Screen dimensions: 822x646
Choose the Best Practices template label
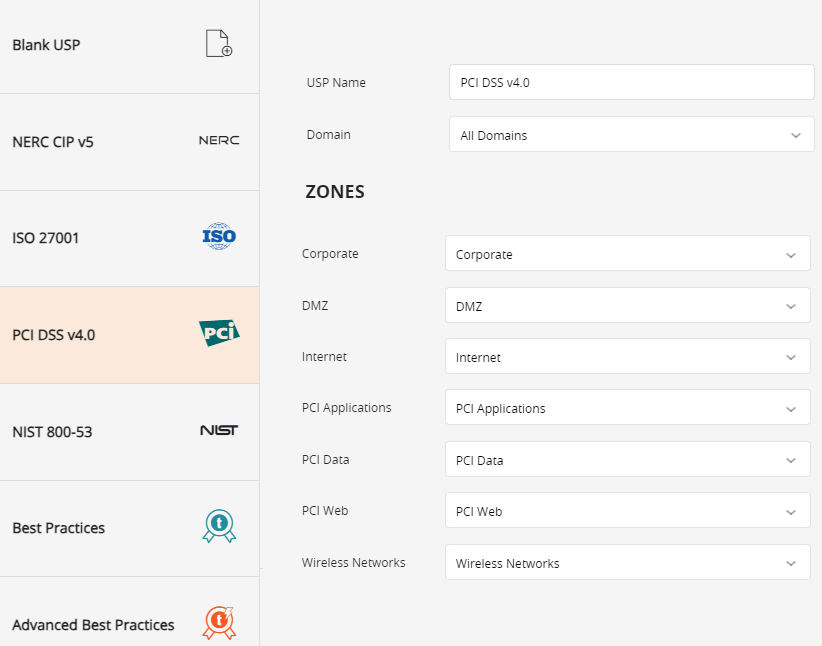click(x=58, y=528)
